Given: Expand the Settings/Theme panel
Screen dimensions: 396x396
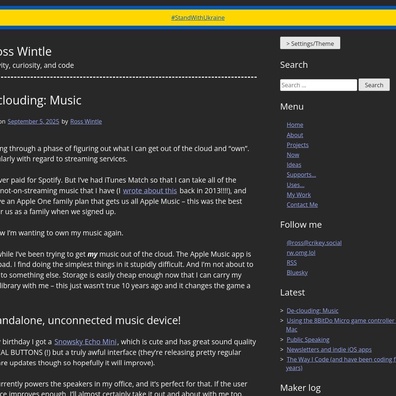Looking at the screenshot, I should (310, 43).
